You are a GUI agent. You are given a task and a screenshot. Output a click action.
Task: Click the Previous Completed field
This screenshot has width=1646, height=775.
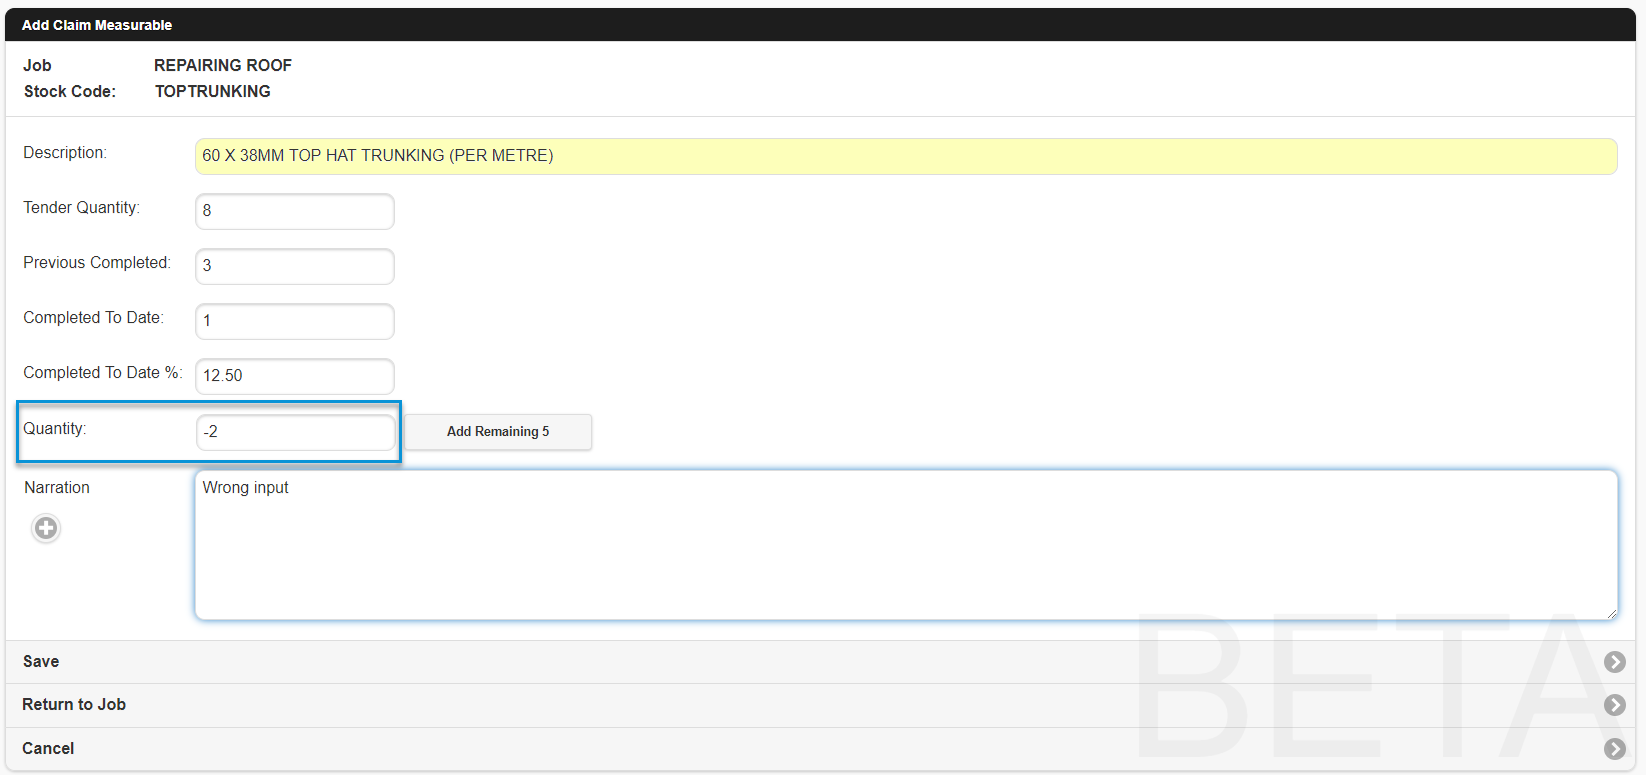[295, 266]
